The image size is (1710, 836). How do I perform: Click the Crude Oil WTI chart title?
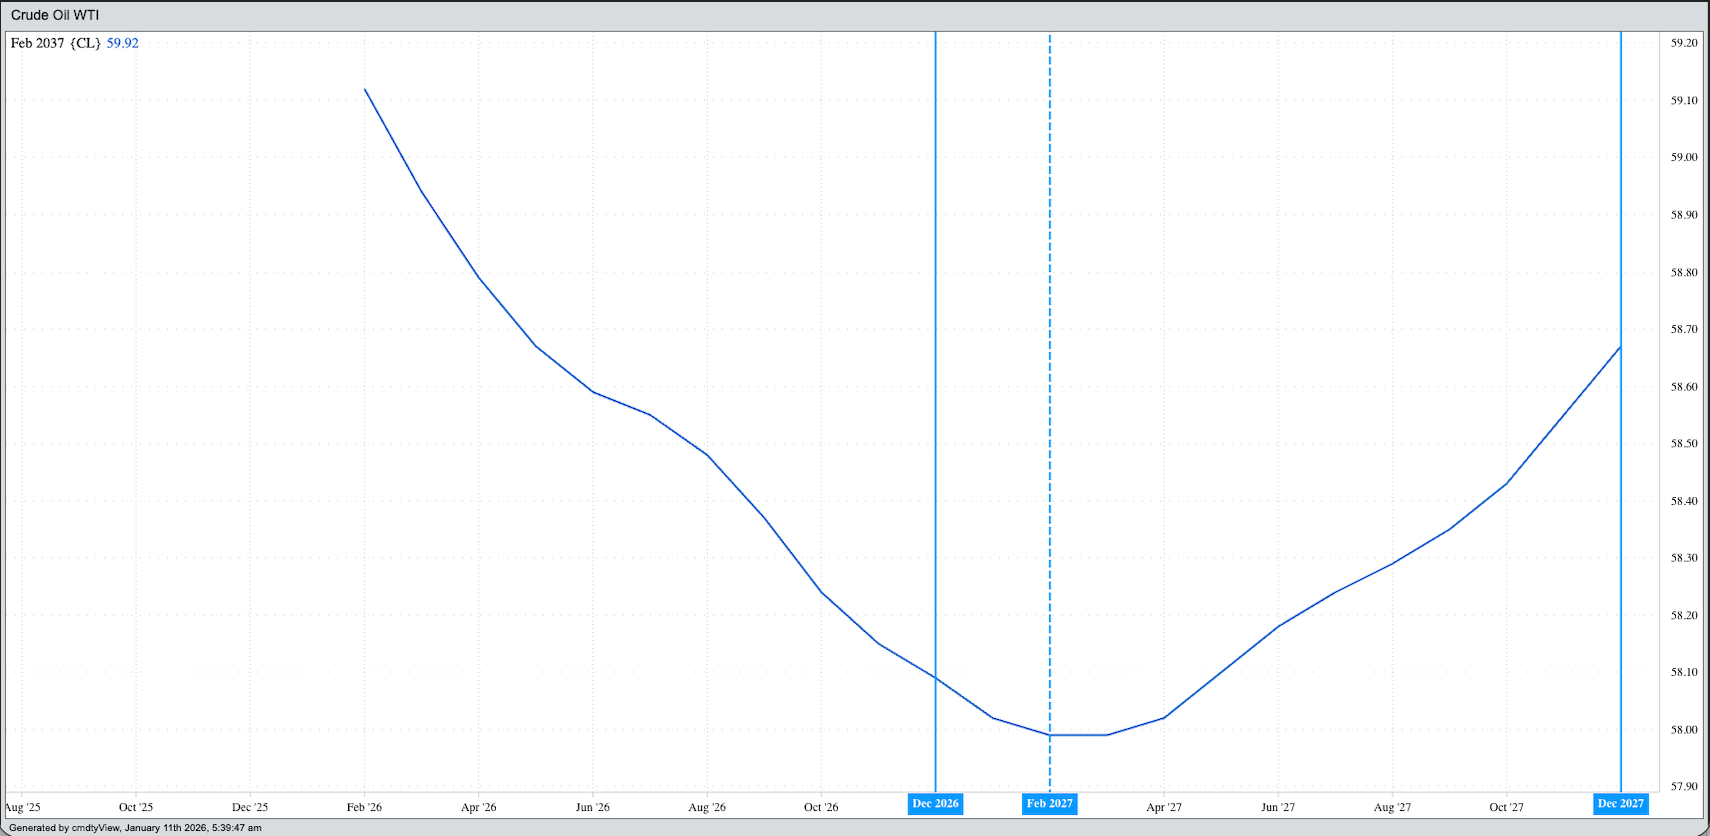(55, 15)
